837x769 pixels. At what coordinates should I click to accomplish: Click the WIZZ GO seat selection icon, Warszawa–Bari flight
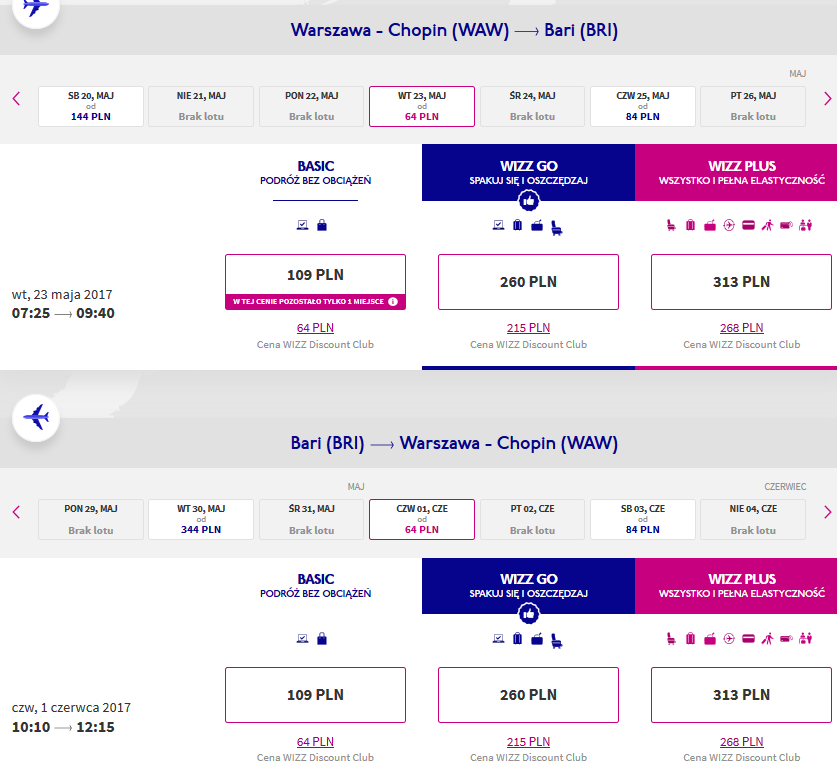click(x=556, y=228)
